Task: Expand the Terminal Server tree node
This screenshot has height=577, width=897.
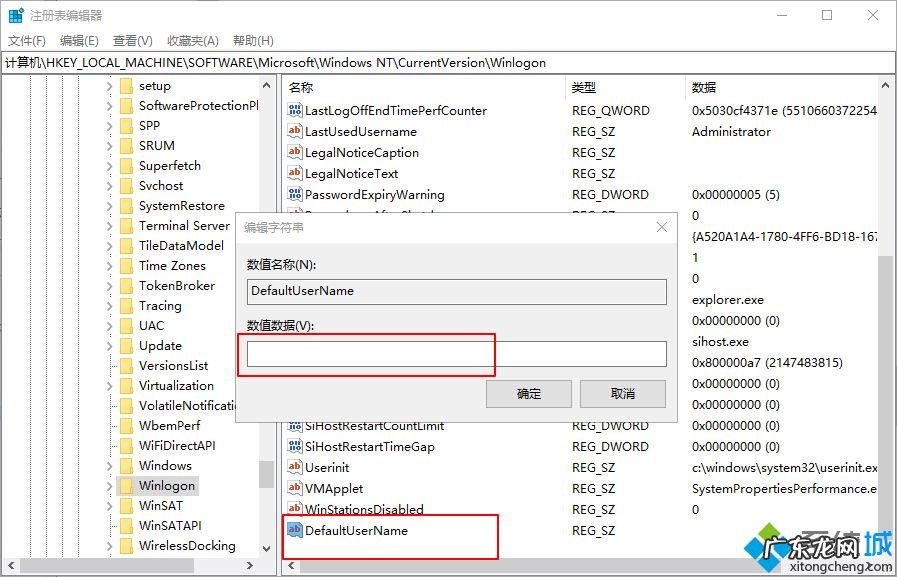Action: 110,225
